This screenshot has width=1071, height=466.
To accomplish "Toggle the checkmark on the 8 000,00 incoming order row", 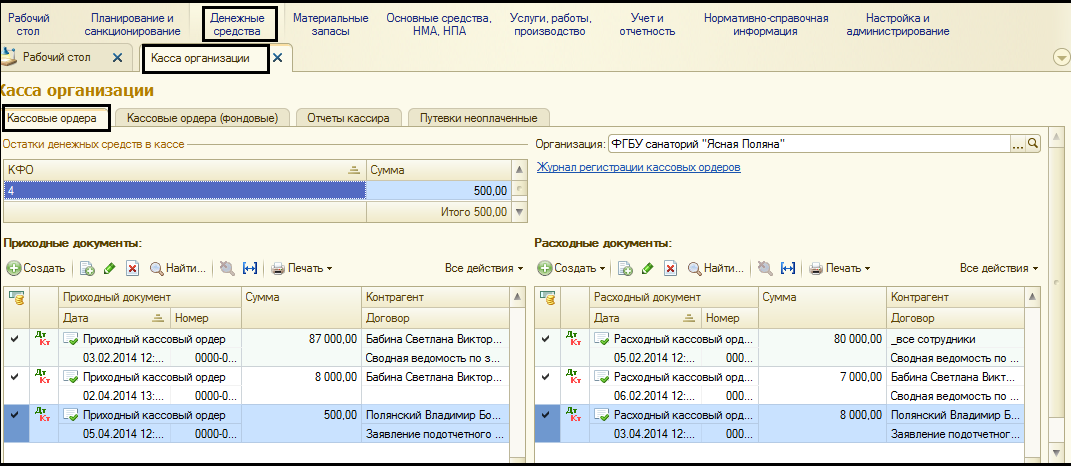I will [14, 376].
